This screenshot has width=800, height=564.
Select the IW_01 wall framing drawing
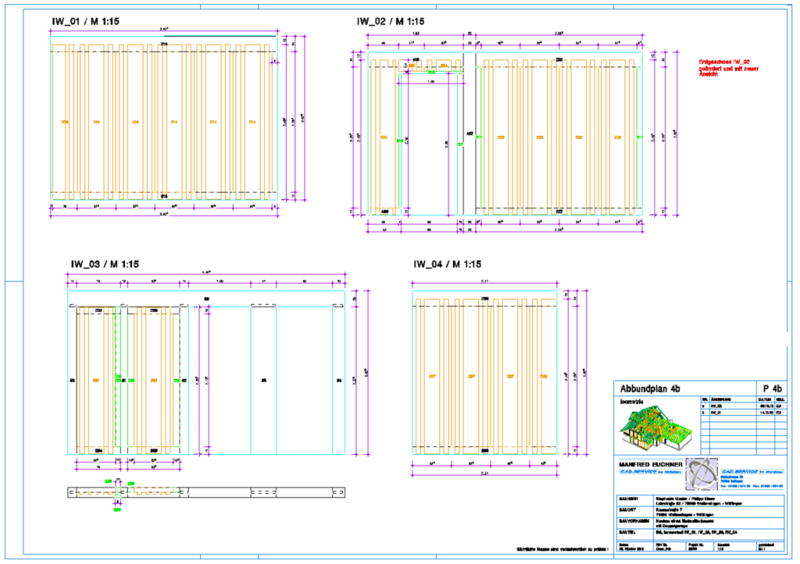pyautogui.click(x=164, y=122)
